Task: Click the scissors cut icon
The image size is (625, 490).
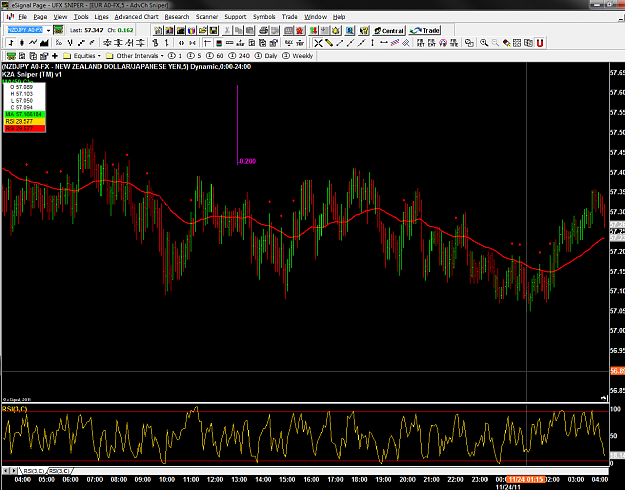Action: click(x=227, y=30)
